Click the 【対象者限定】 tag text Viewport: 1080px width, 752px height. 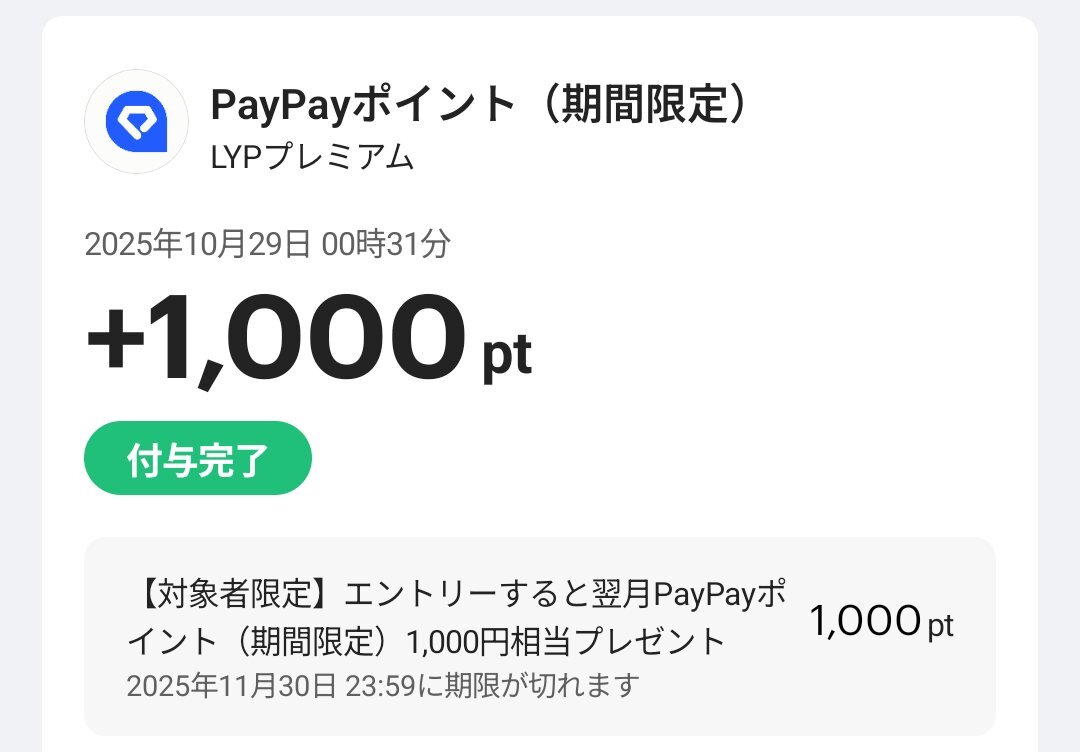coord(232,594)
